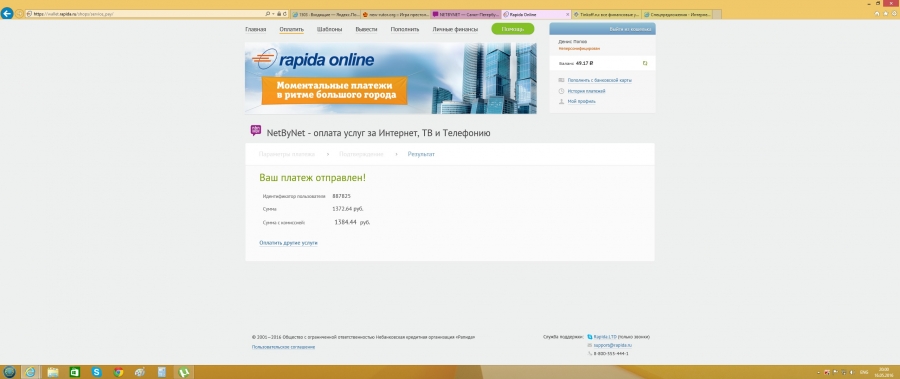Viewport: 900px width, 379px height.
Task: Click the payment history clock icon
Action: click(x=561, y=91)
